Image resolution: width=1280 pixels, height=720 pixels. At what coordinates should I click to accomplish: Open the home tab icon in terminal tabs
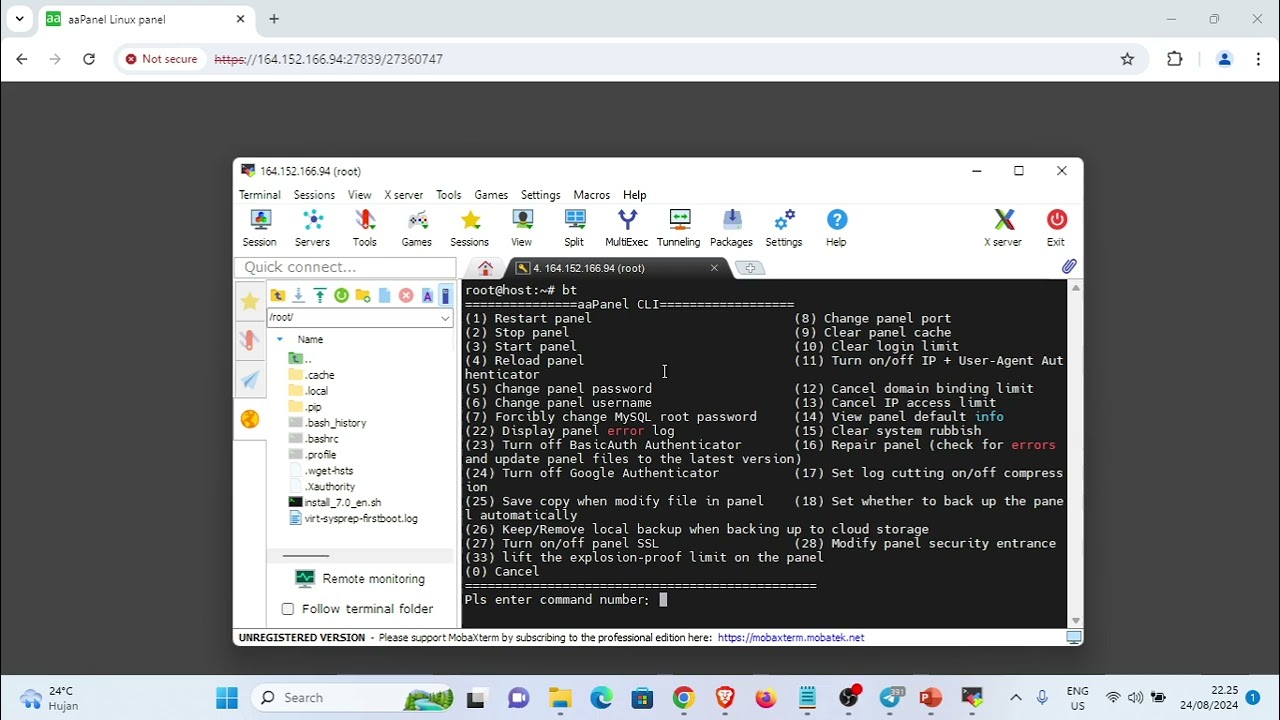tap(486, 268)
